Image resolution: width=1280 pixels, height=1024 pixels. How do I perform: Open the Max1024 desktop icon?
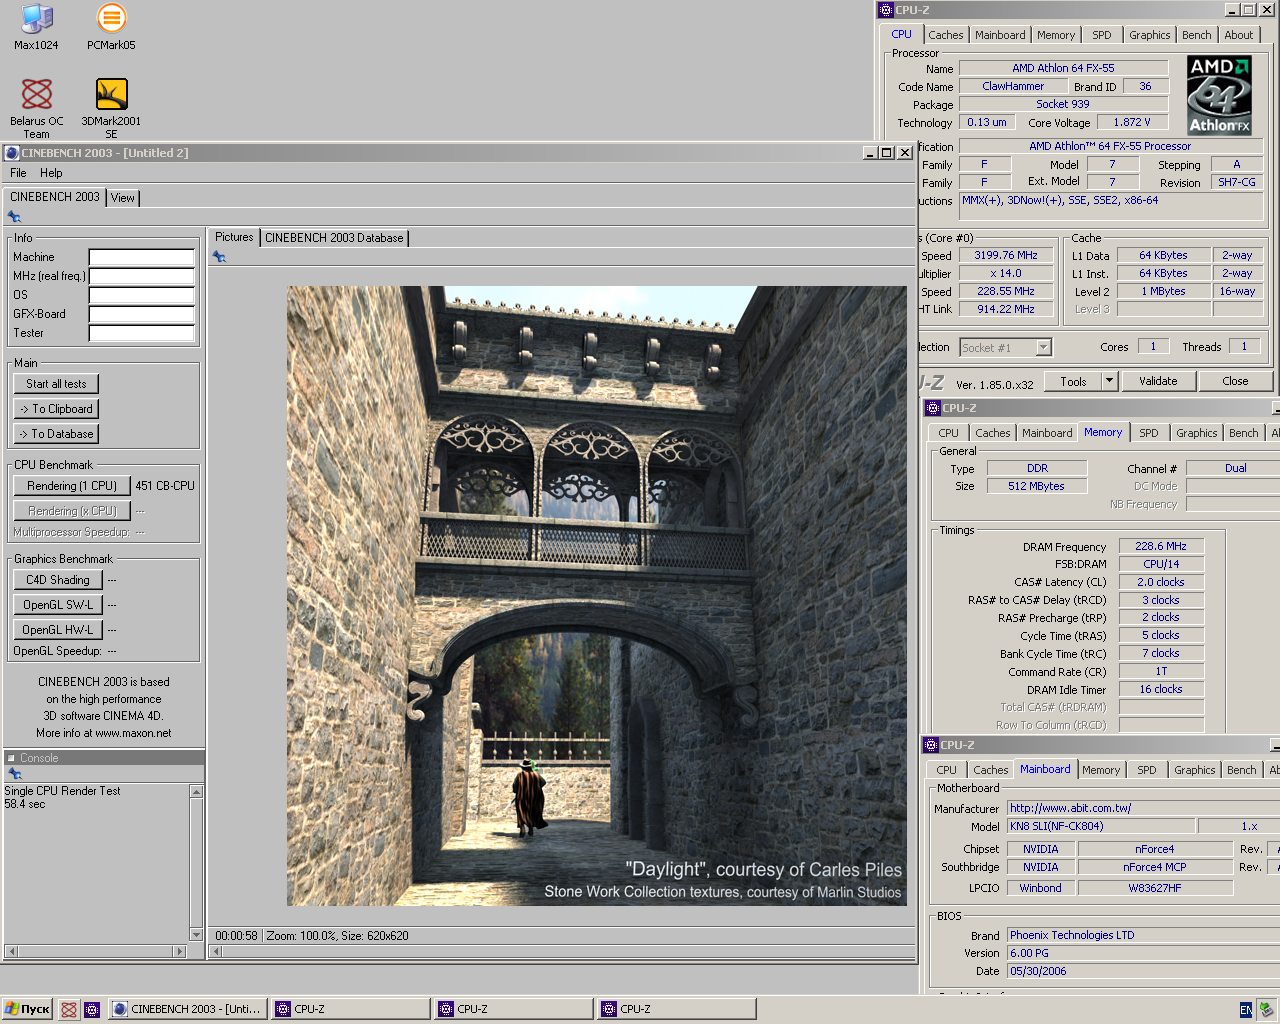[x=36, y=27]
